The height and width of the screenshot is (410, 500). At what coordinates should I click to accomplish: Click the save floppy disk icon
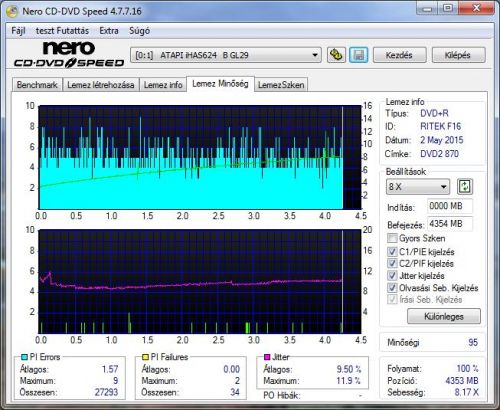[358, 55]
